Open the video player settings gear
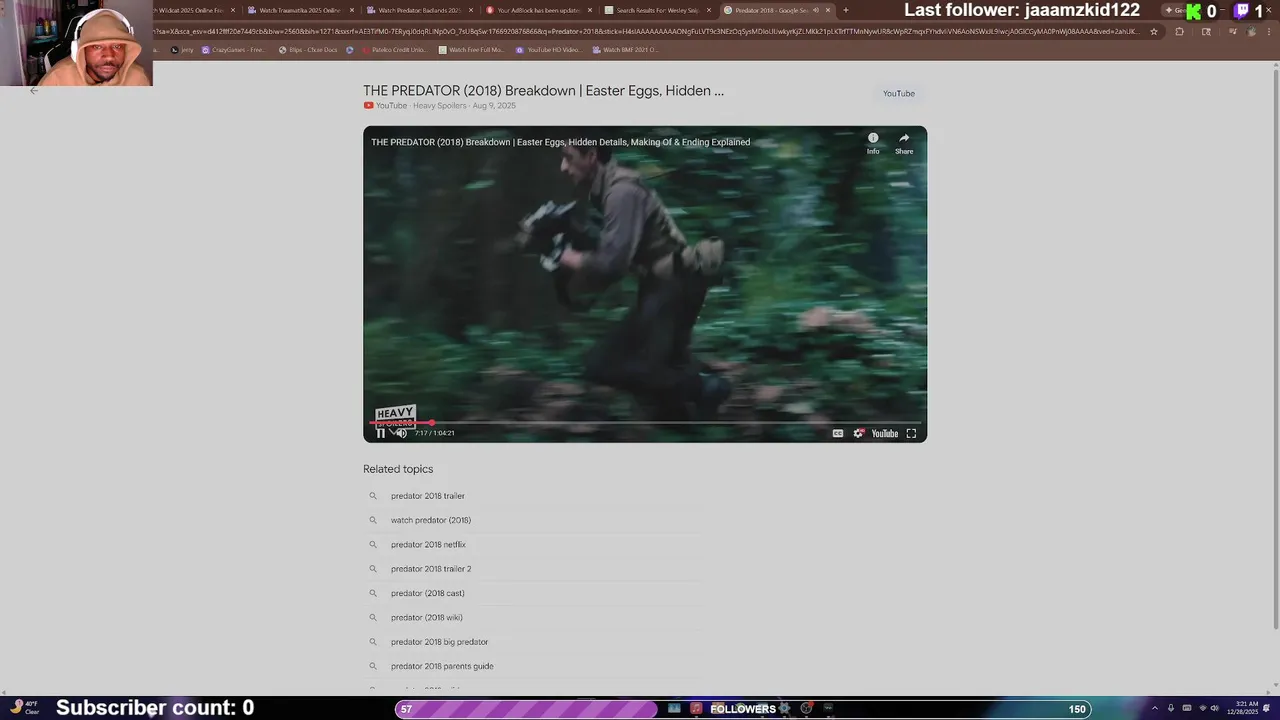 (858, 433)
